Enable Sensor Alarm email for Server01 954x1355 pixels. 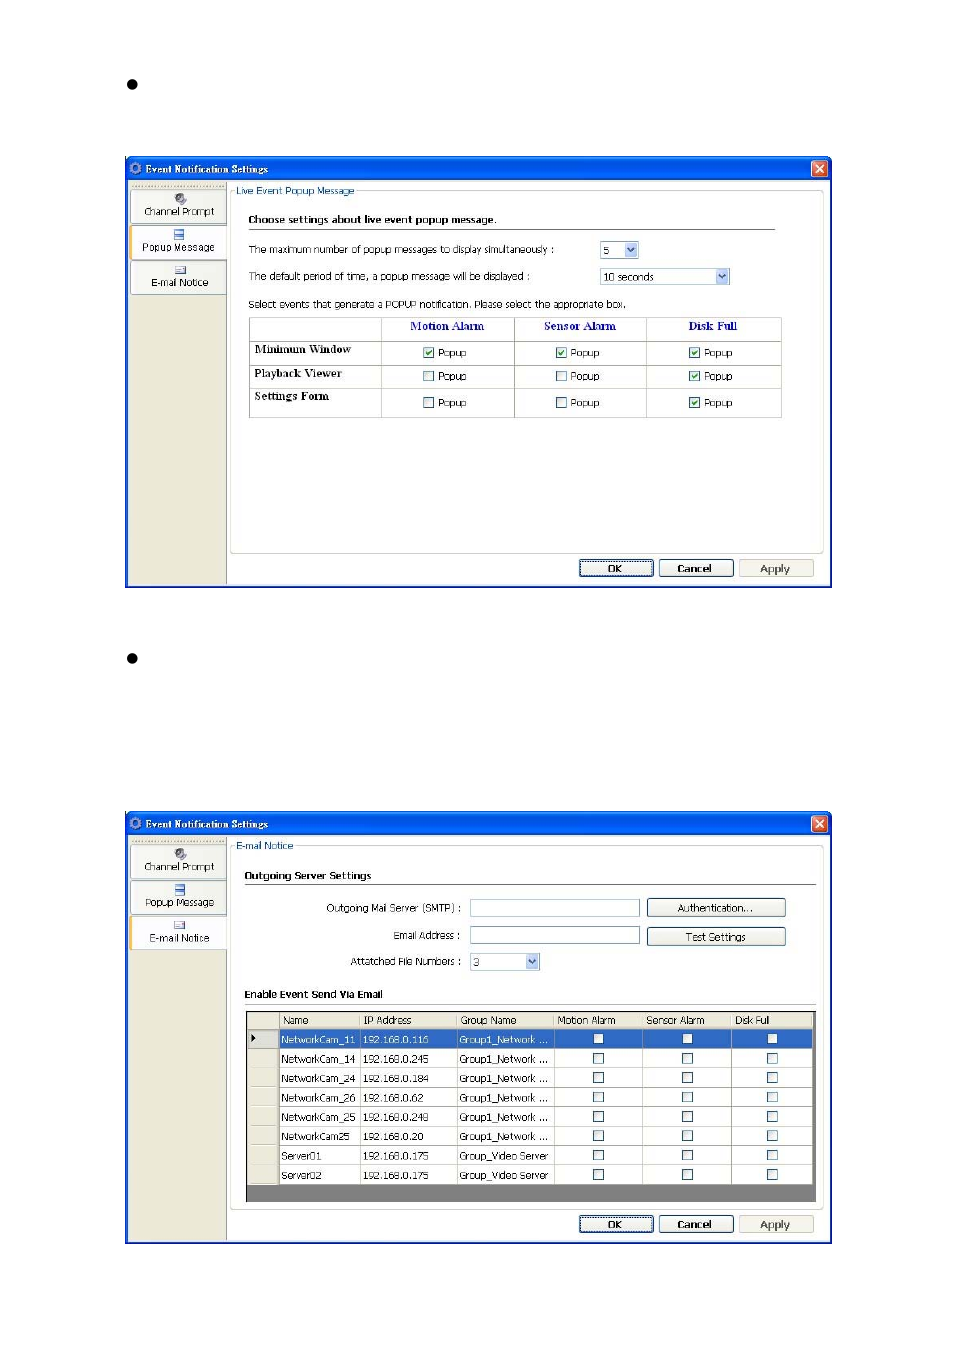point(687,1155)
